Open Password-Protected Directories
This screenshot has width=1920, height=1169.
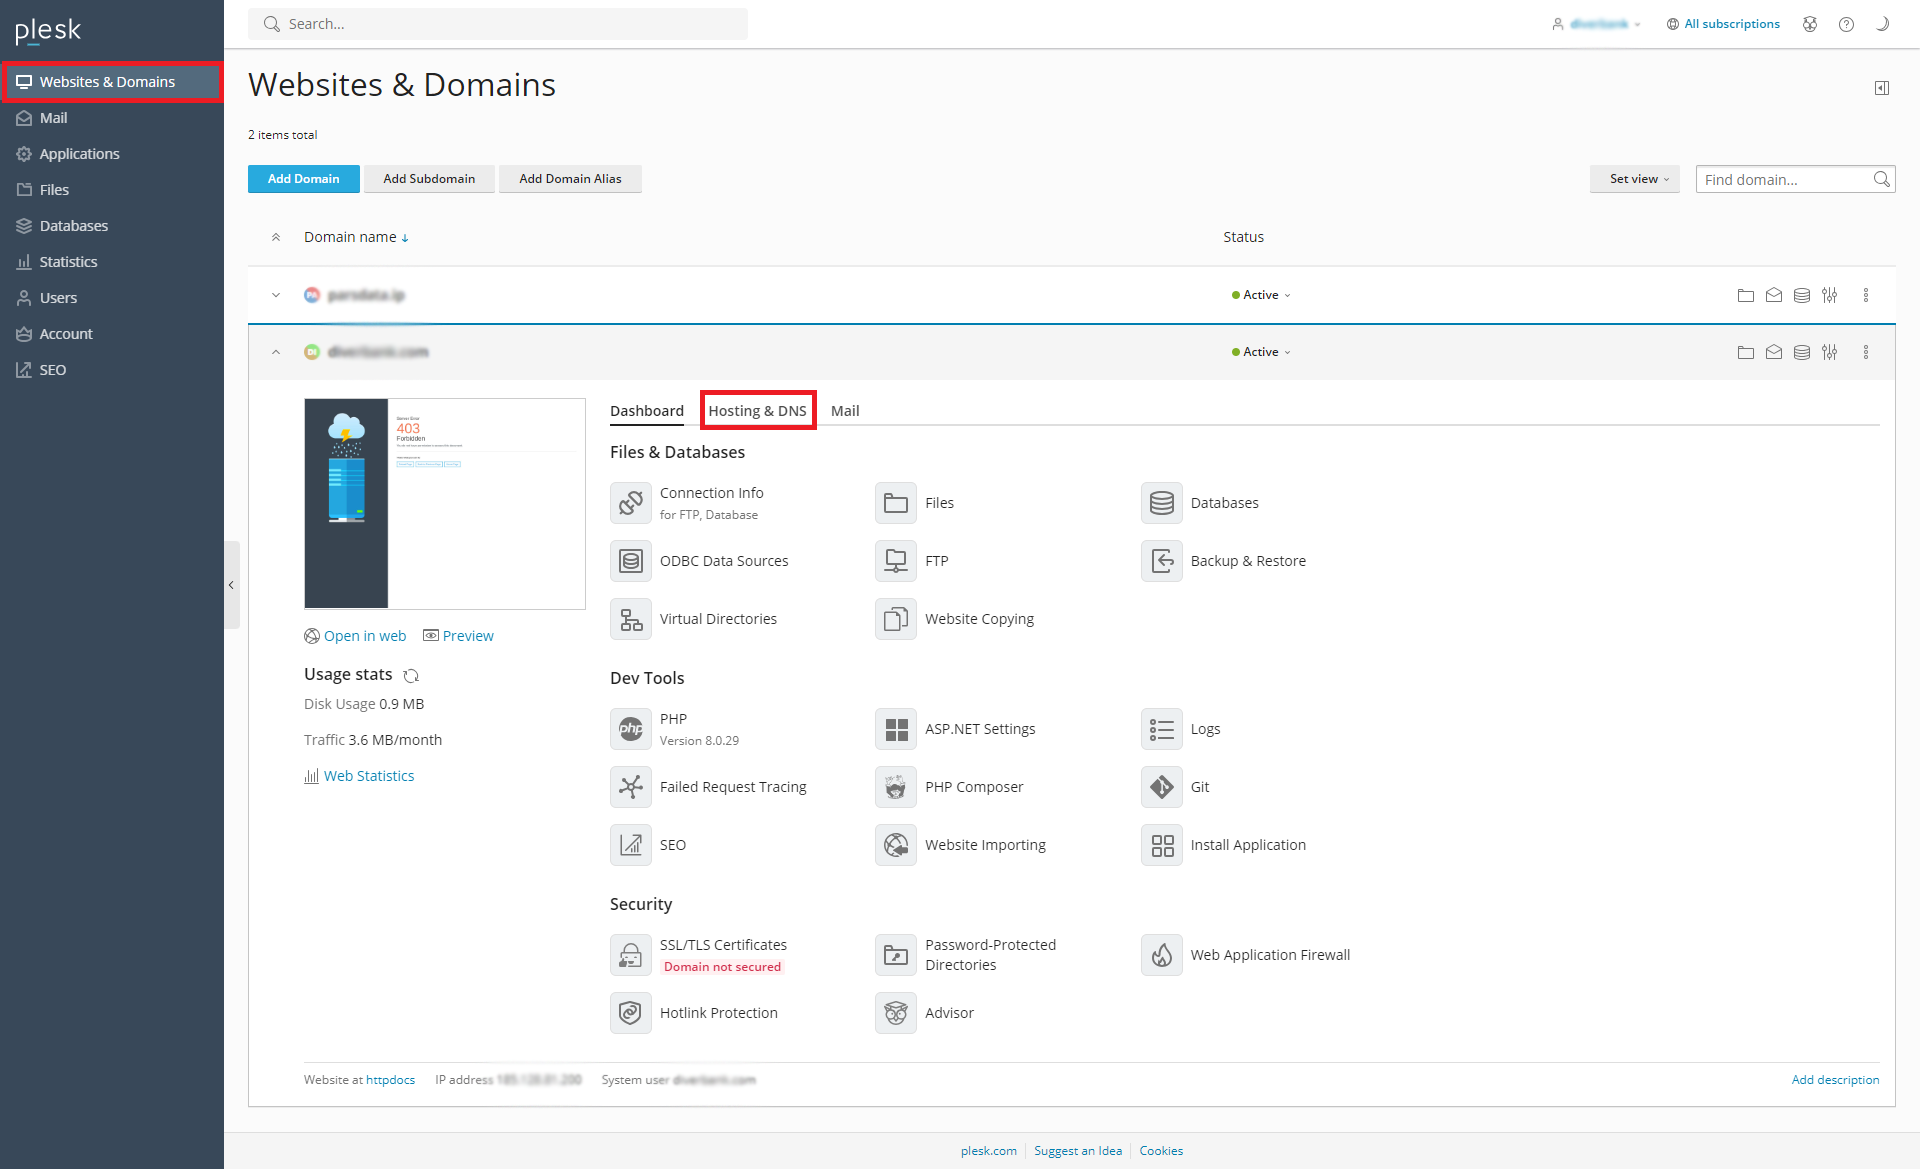[x=966, y=955]
